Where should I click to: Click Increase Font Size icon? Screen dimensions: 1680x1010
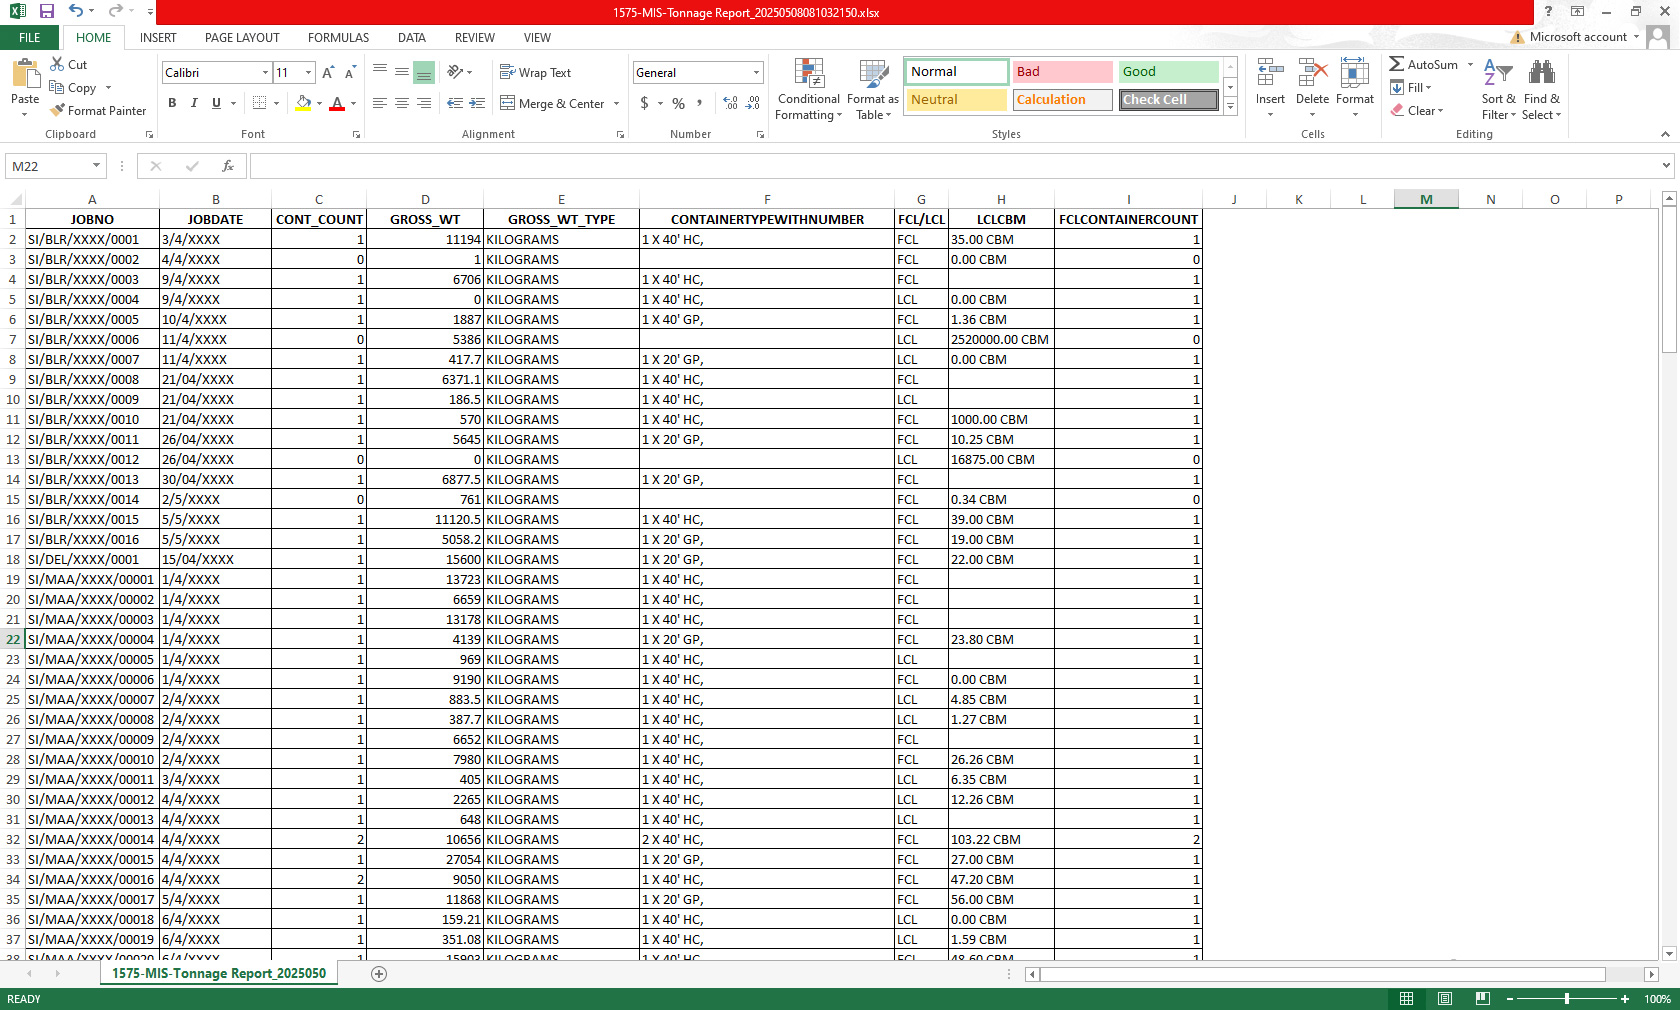pos(328,73)
